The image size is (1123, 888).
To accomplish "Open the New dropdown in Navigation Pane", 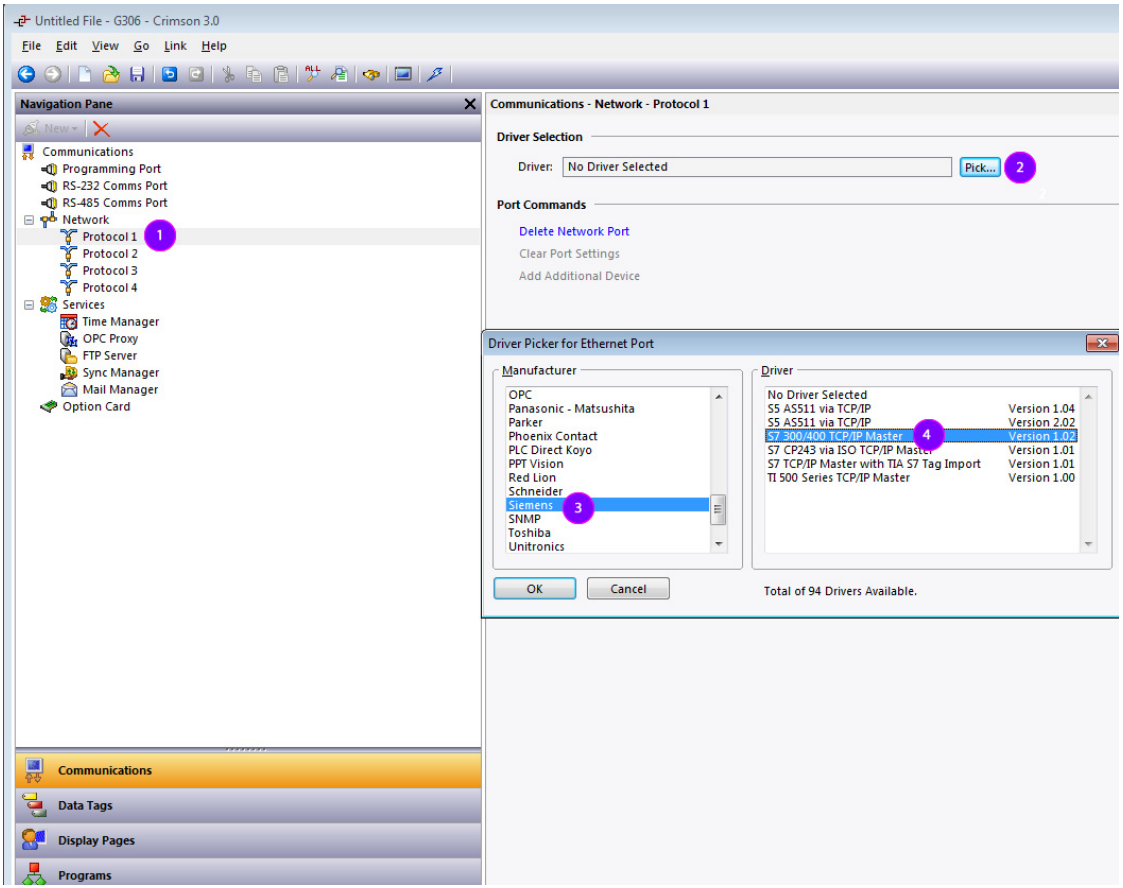I will (x=51, y=129).
